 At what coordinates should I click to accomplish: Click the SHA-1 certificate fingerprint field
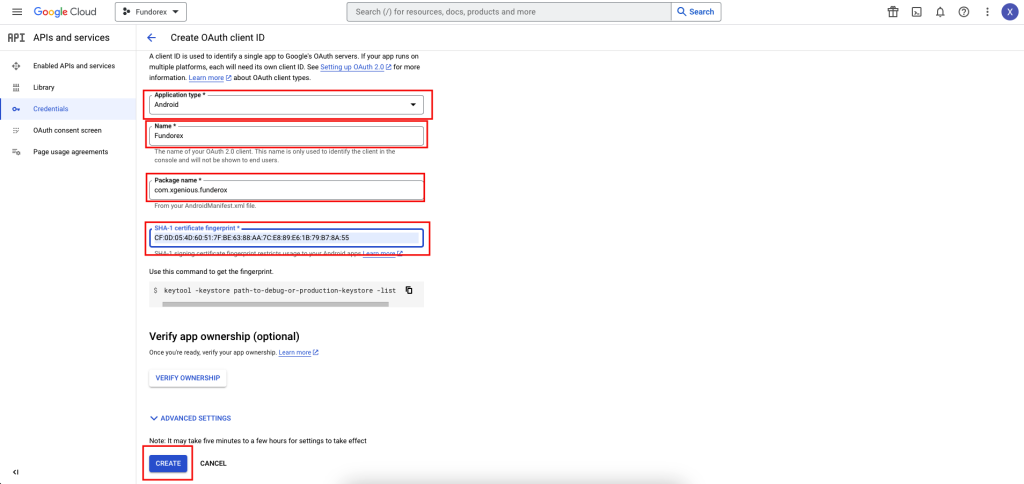pos(286,238)
